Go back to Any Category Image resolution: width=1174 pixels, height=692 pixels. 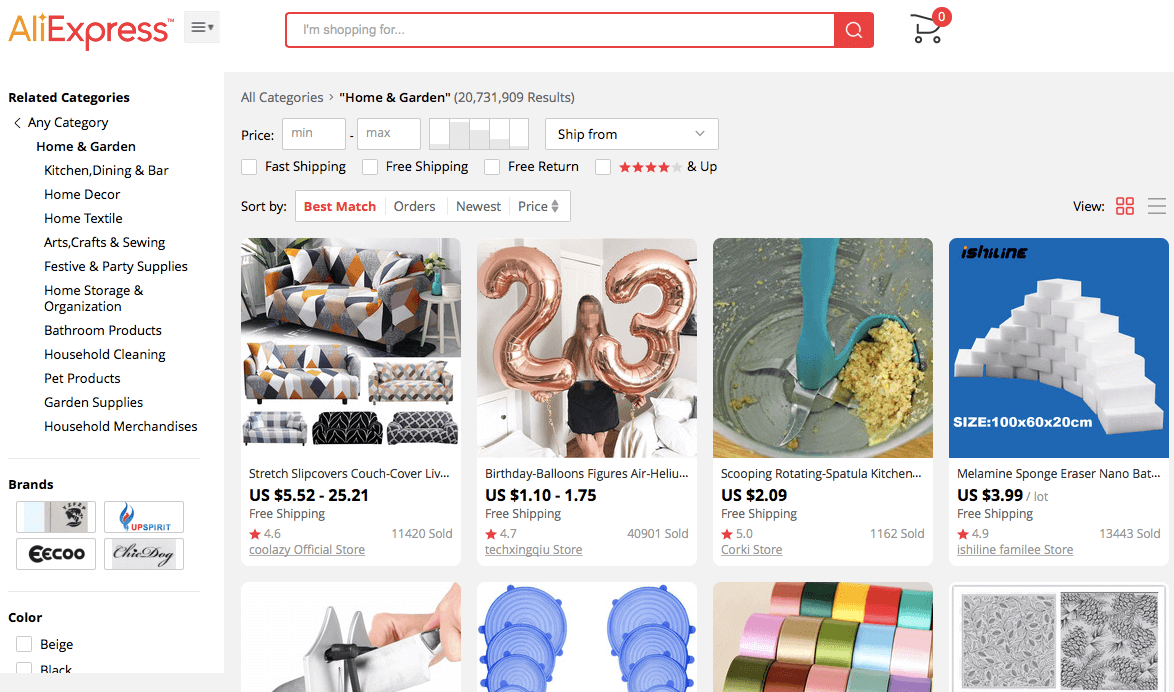click(68, 123)
